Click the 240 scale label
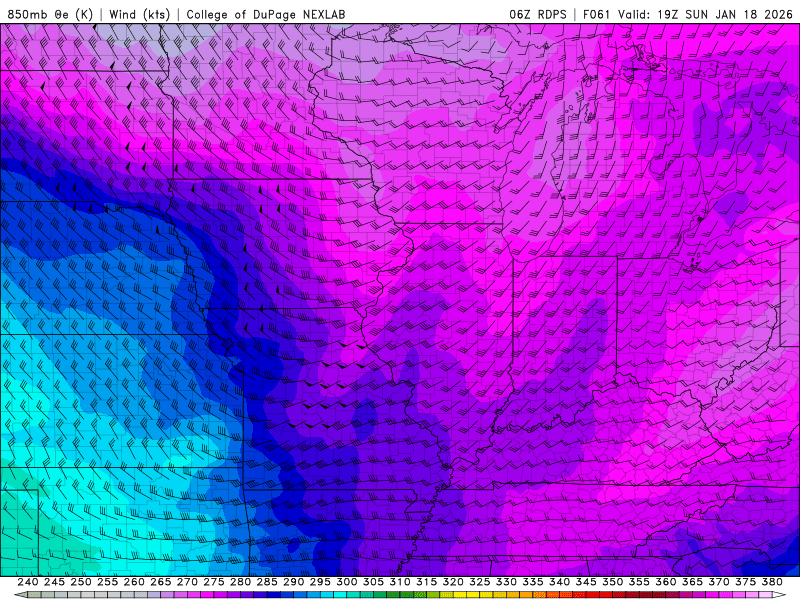 28,582
